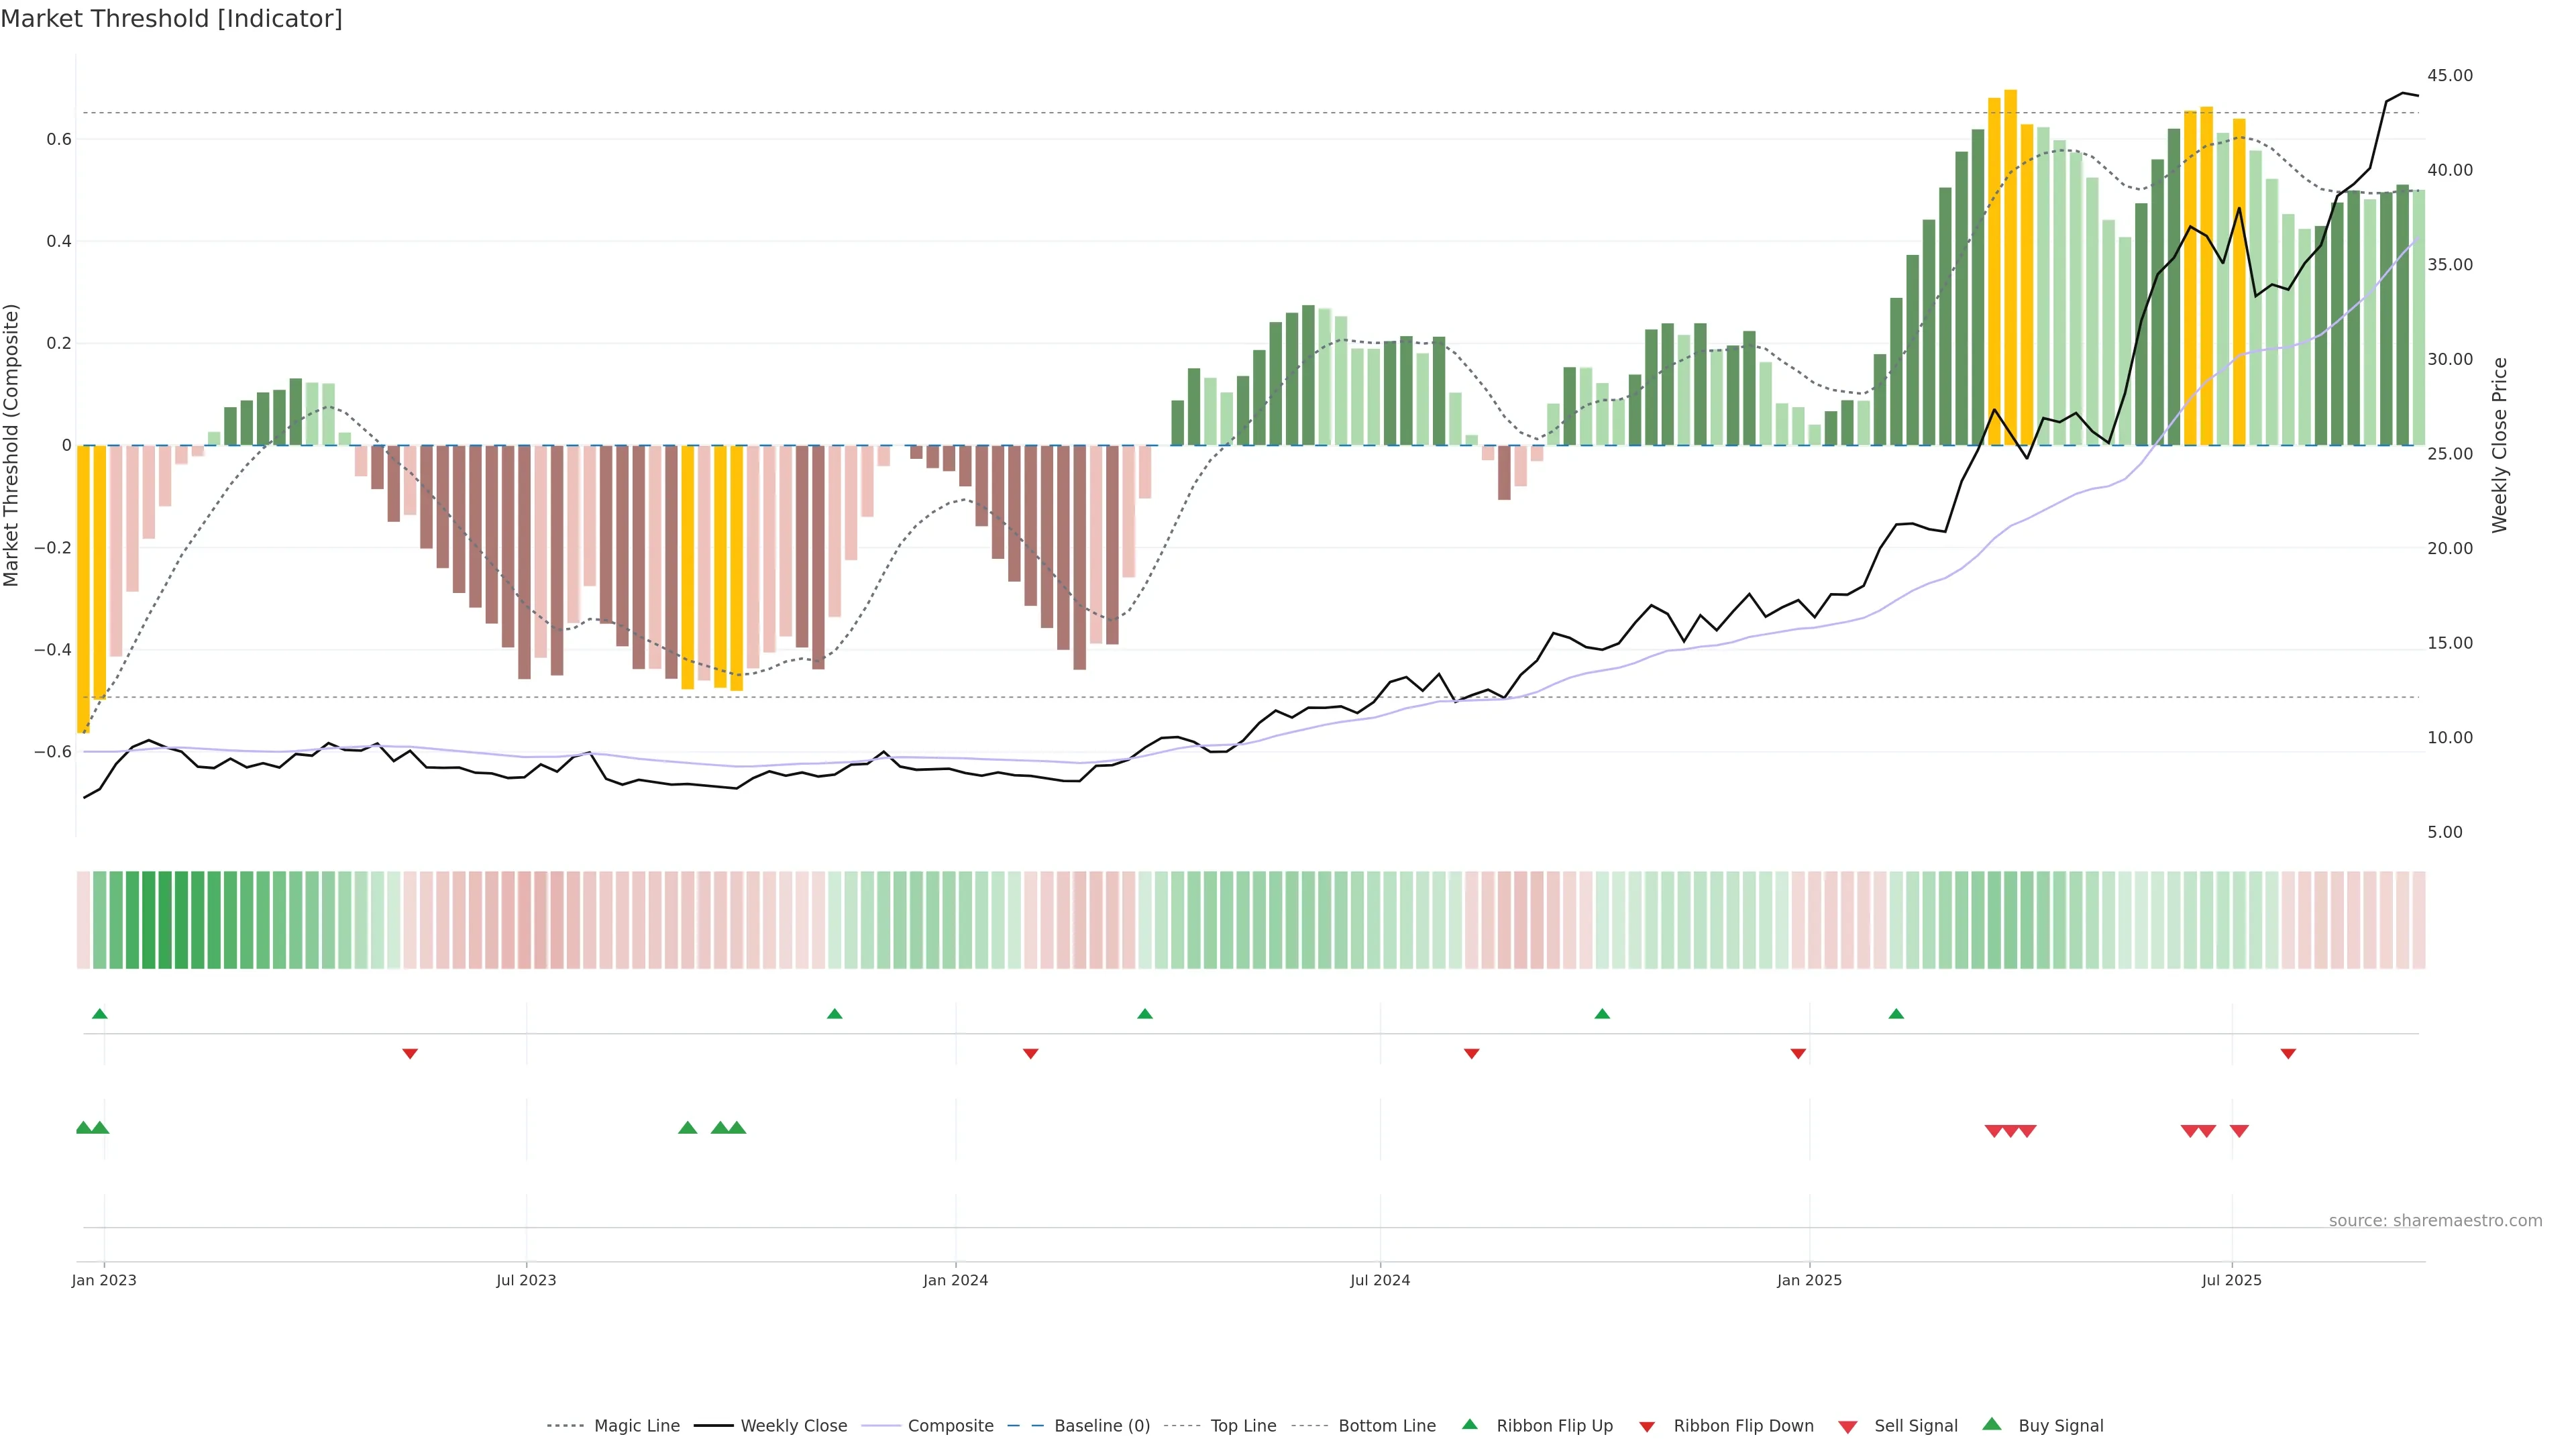Image resolution: width=2576 pixels, height=1449 pixels.
Task: Click the Ribbon Flip Up legend triangle icon
Action: click(1469, 1424)
